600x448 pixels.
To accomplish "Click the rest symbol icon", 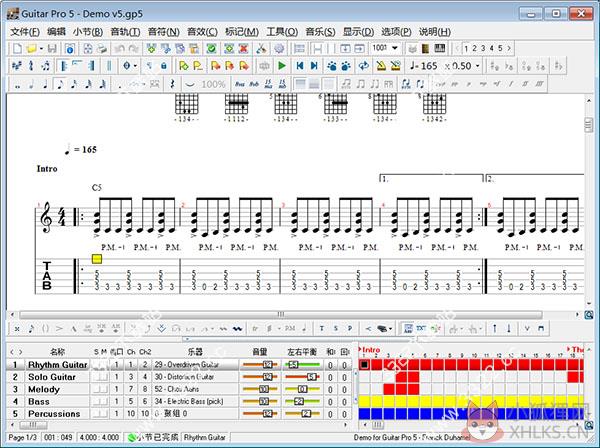I will click(172, 84).
